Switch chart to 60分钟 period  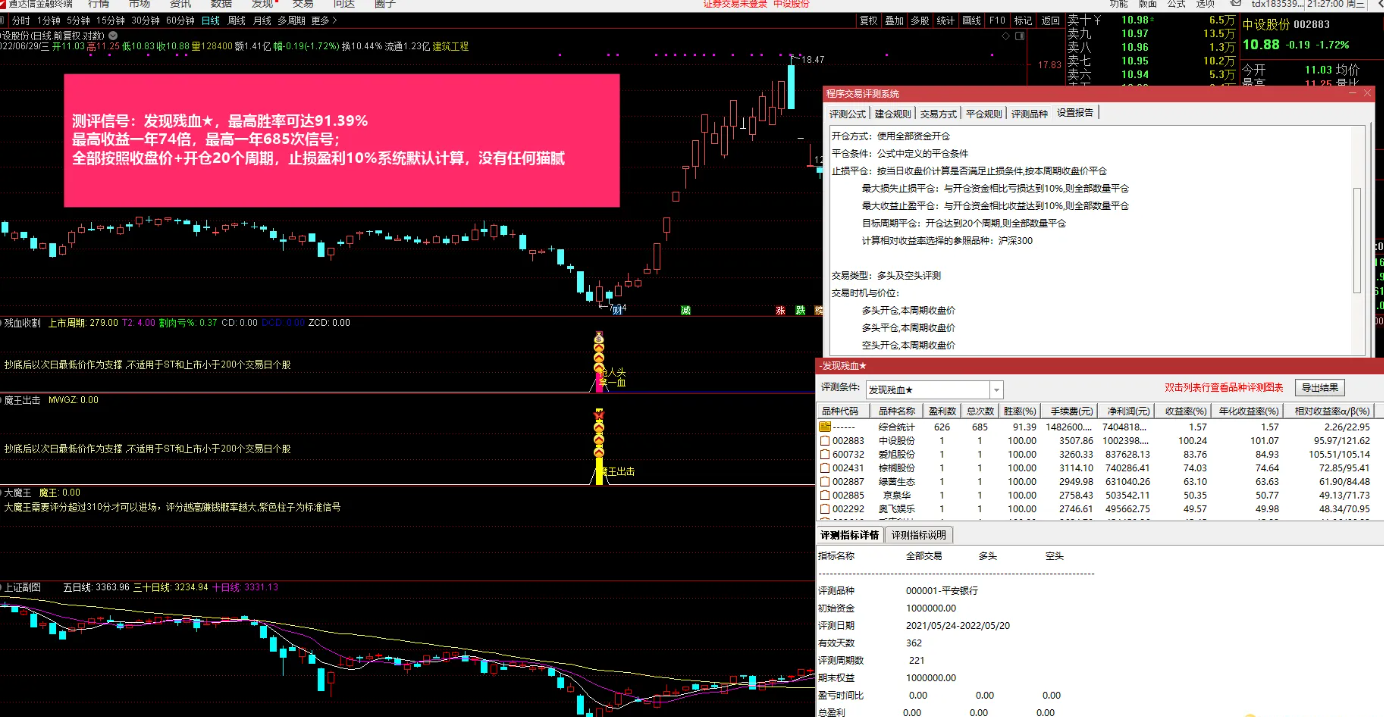180,20
